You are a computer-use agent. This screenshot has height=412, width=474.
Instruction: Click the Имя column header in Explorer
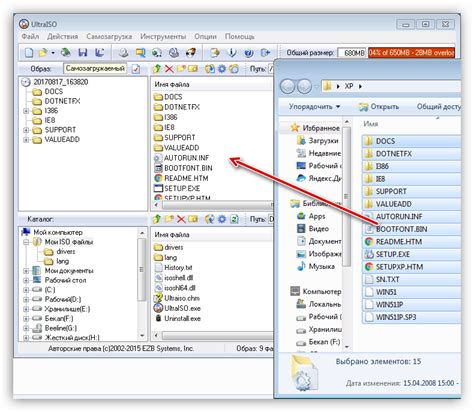[x=371, y=124]
